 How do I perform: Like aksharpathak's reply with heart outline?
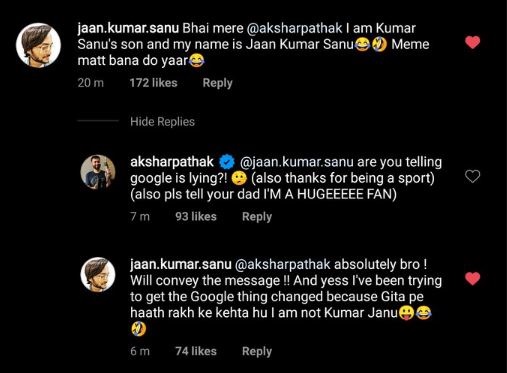click(472, 176)
